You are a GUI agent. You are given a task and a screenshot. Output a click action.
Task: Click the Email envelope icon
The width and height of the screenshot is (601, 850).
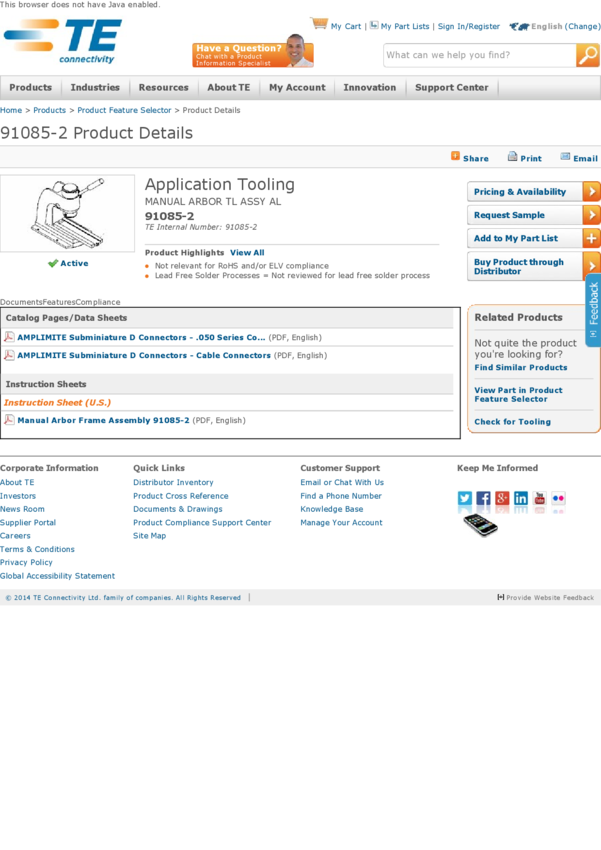click(x=565, y=157)
